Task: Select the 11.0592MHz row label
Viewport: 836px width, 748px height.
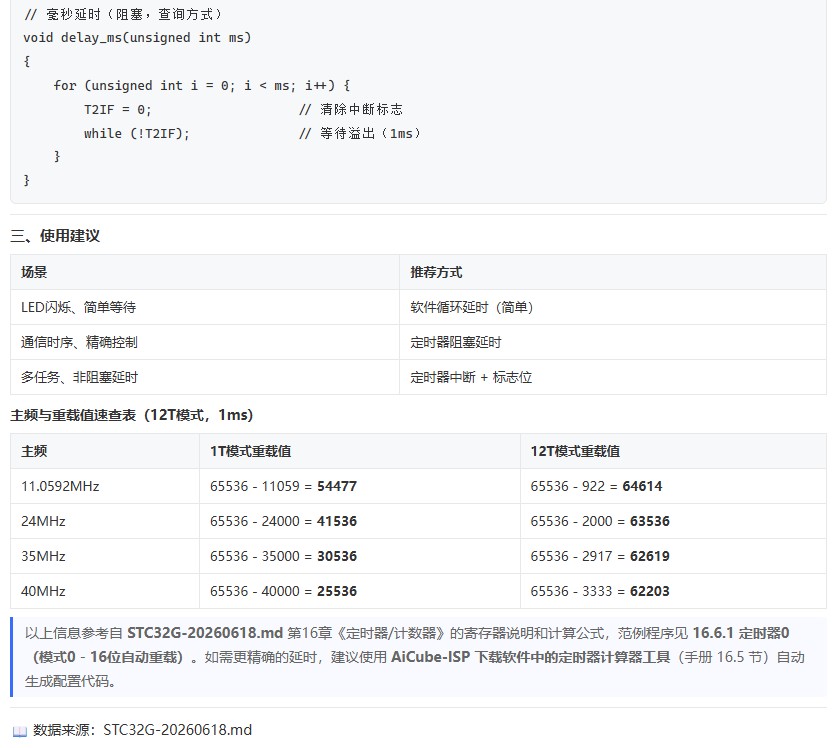Action: [x=60, y=486]
